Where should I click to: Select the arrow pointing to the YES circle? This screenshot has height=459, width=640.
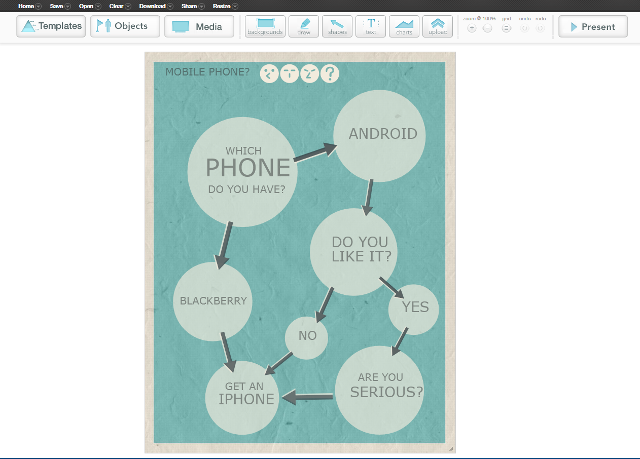pos(391,288)
